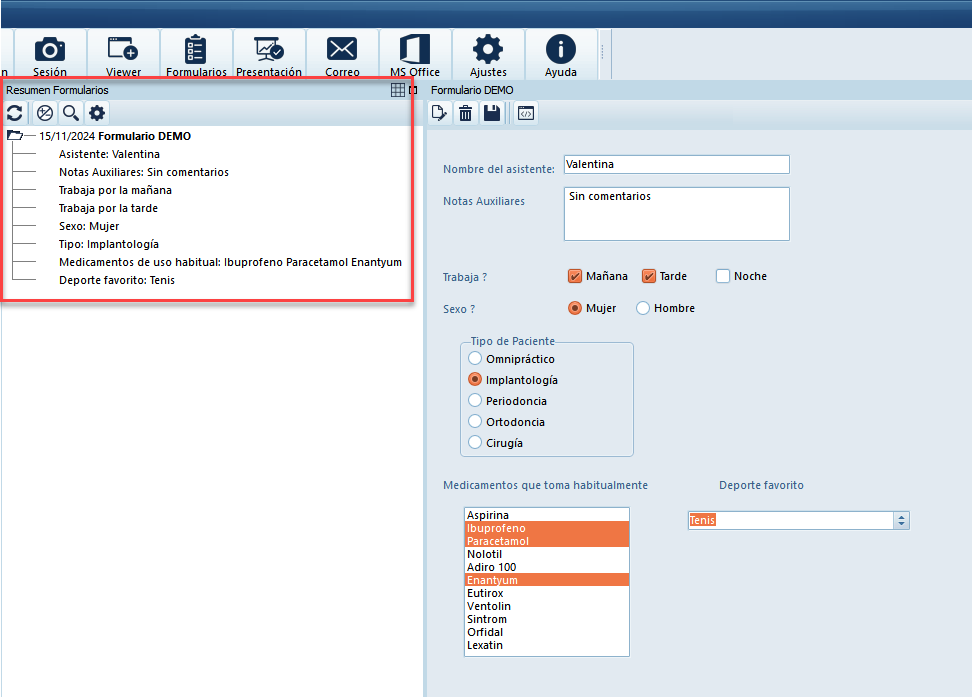Select the Hombre radio button
Image resolution: width=972 pixels, height=697 pixels.
coord(643,308)
